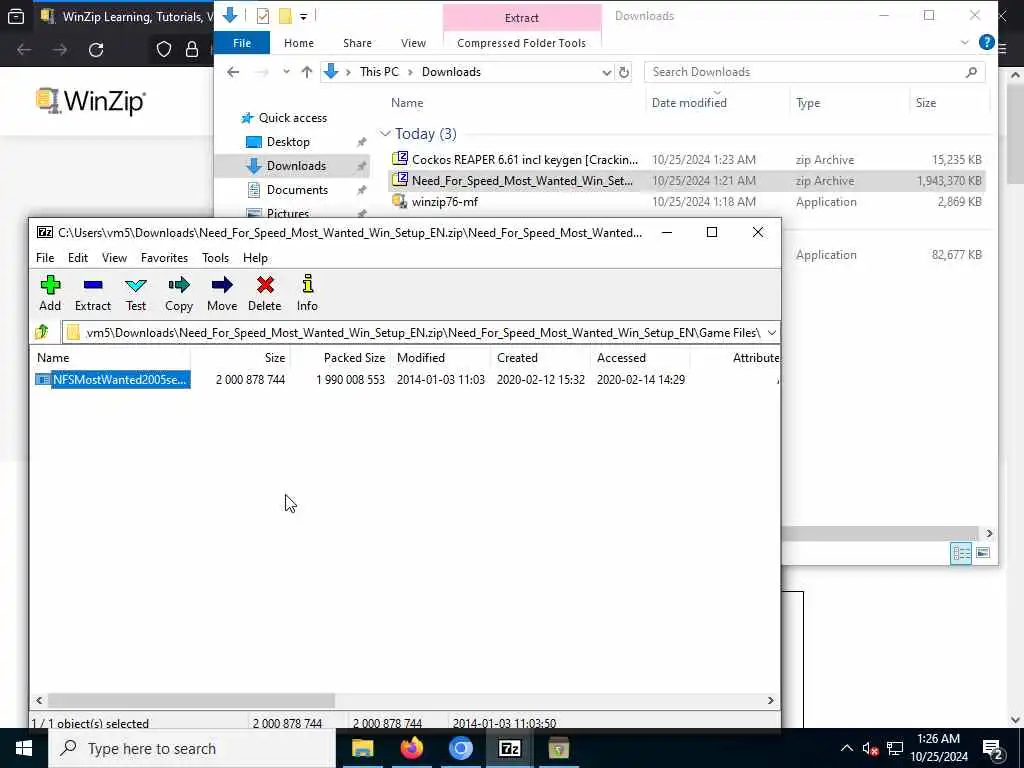Open Firefox from the taskbar
Image resolution: width=1024 pixels, height=768 pixels.
pos(411,748)
